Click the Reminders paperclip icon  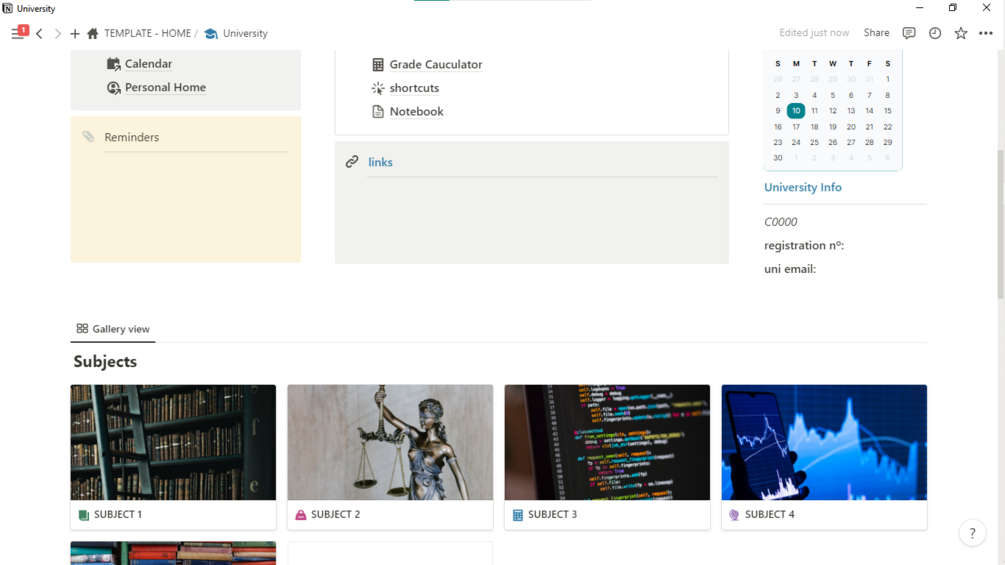pos(88,136)
